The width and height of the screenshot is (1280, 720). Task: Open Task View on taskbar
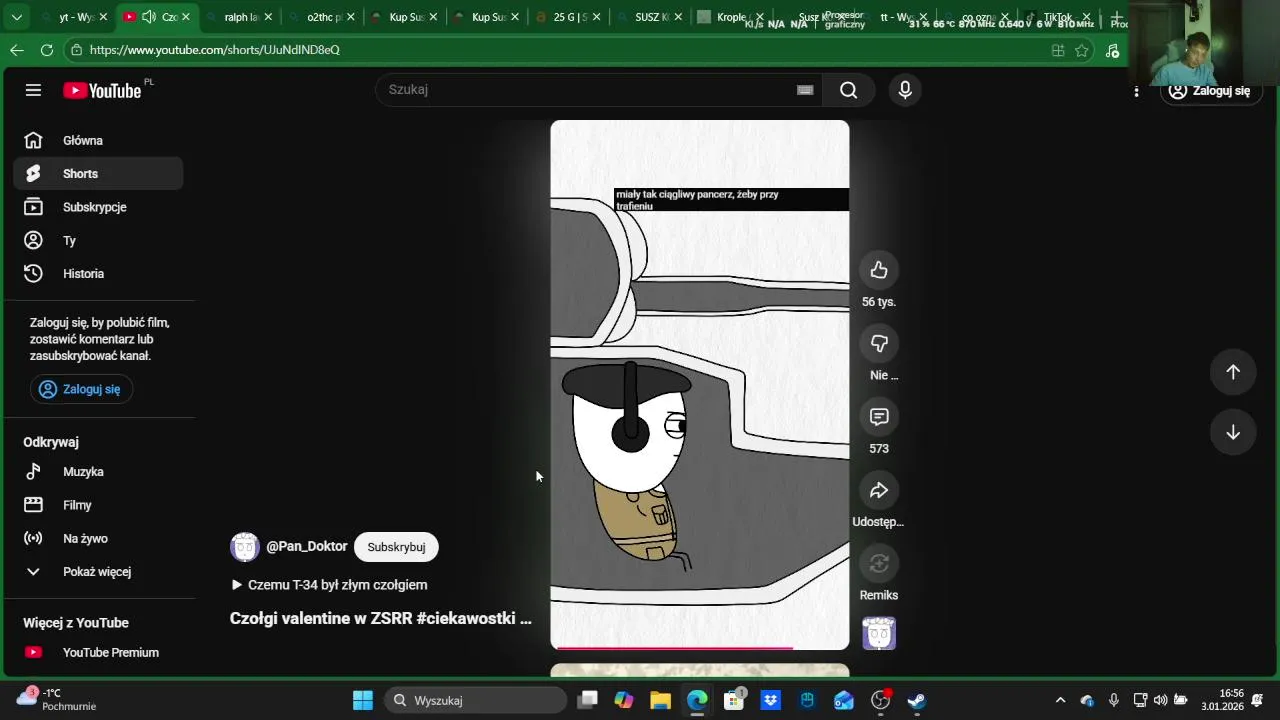[588, 700]
